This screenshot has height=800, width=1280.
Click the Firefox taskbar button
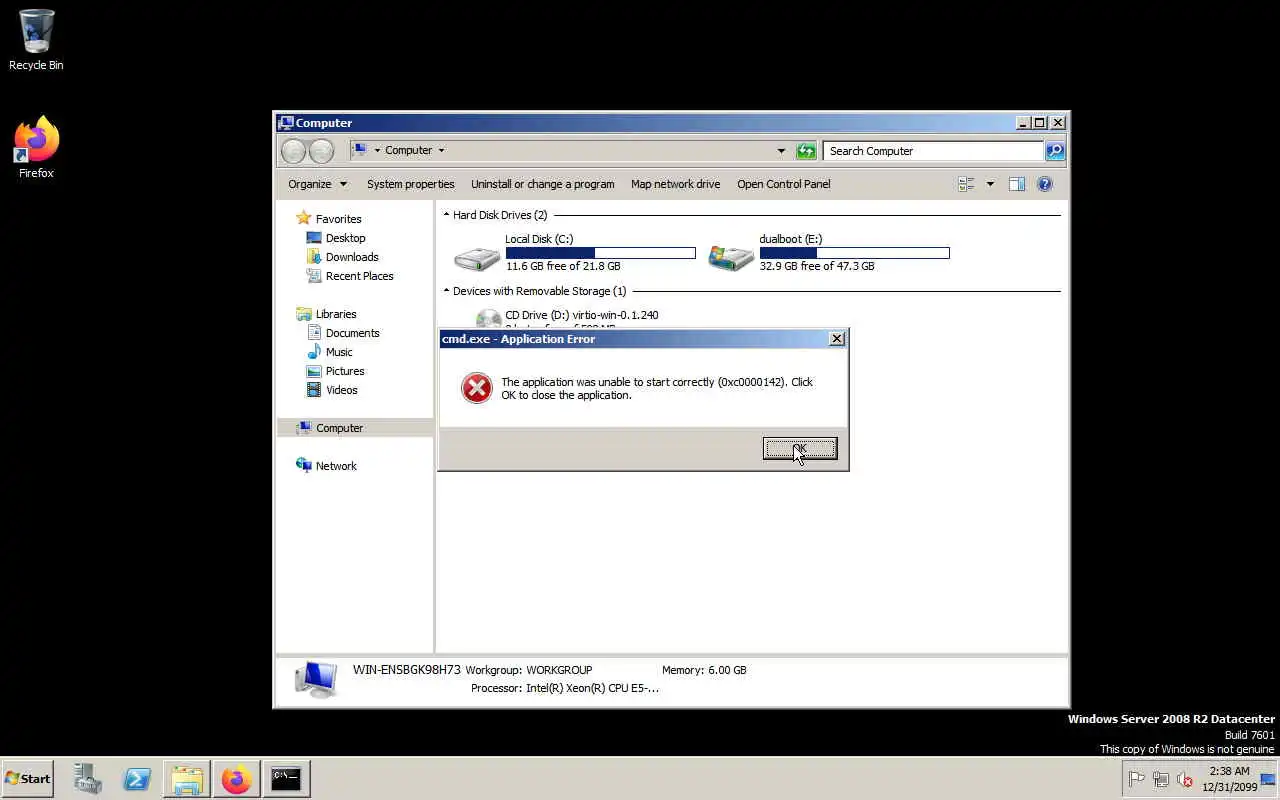pyautogui.click(x=236, y=778)
